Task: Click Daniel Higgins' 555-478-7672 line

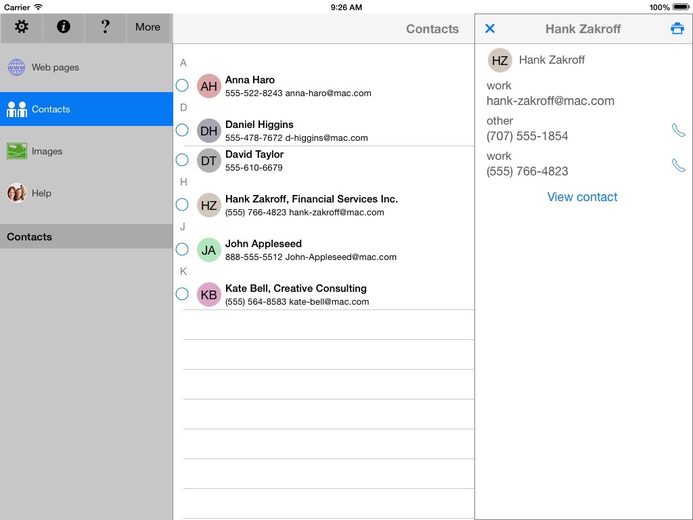Action: (x=297, y=138)
